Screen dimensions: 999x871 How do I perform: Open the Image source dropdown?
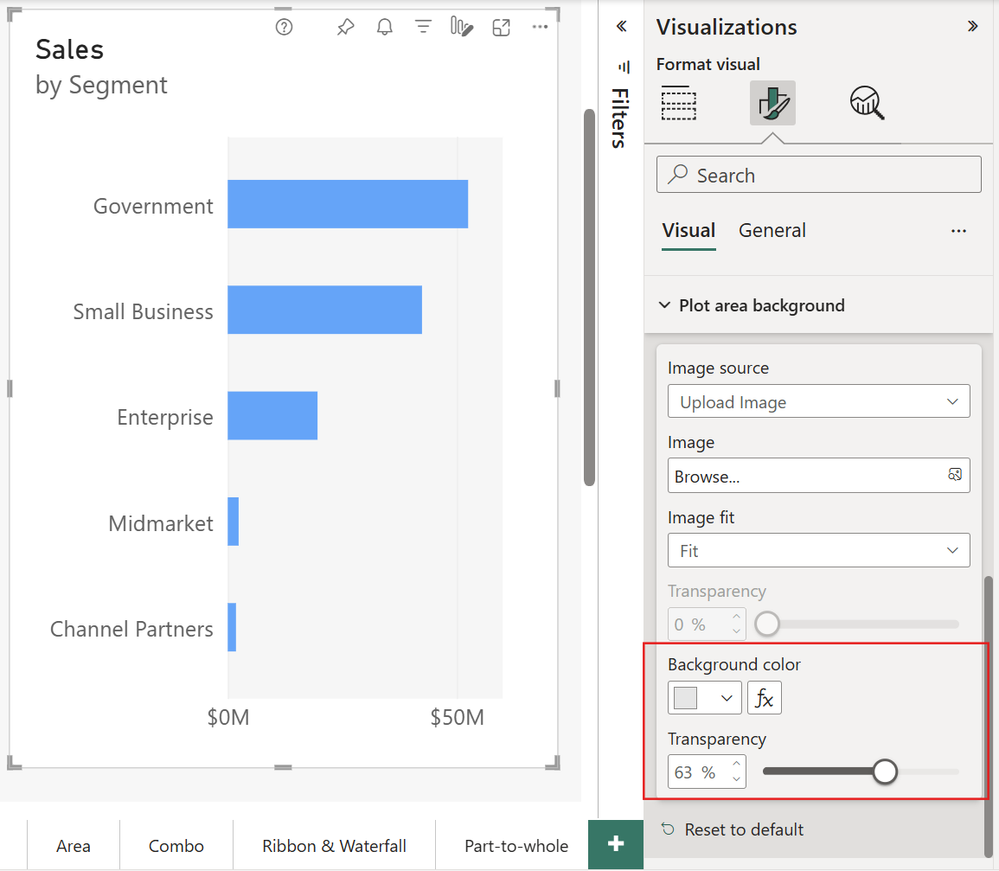tap(819, 401)
